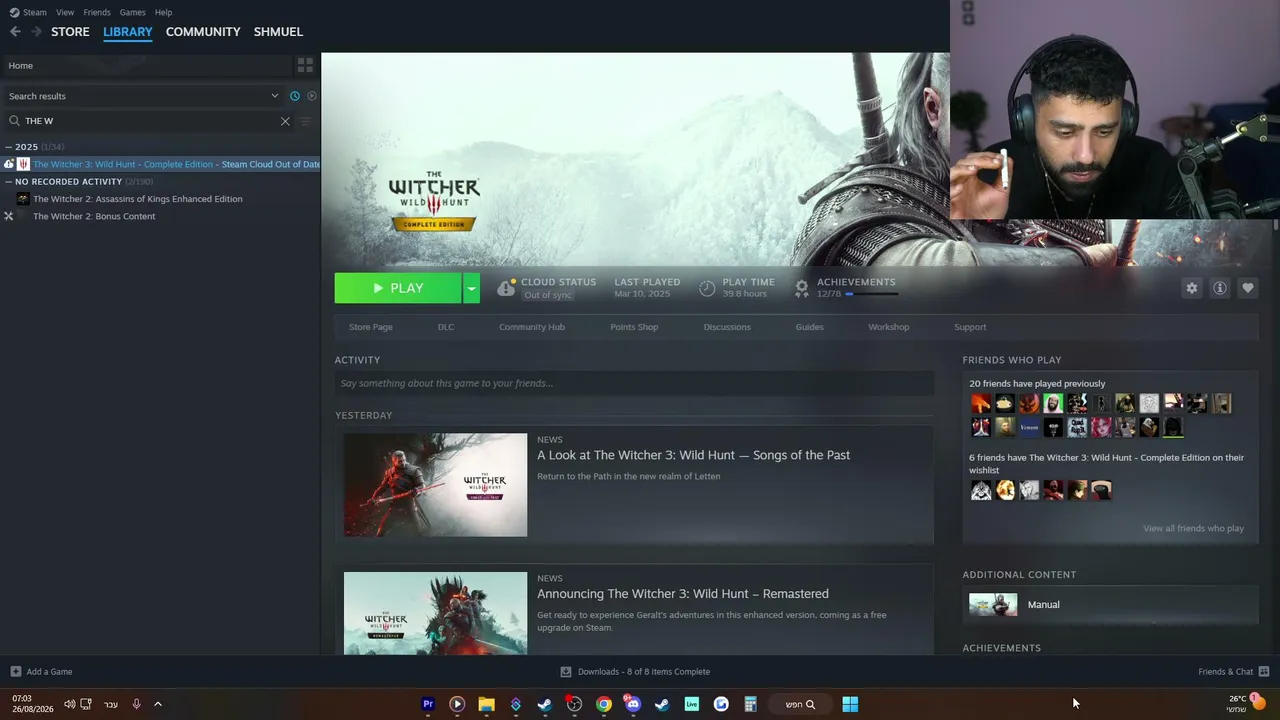Select The Witcher 2: Assassins of Kings

coord(138,199)
